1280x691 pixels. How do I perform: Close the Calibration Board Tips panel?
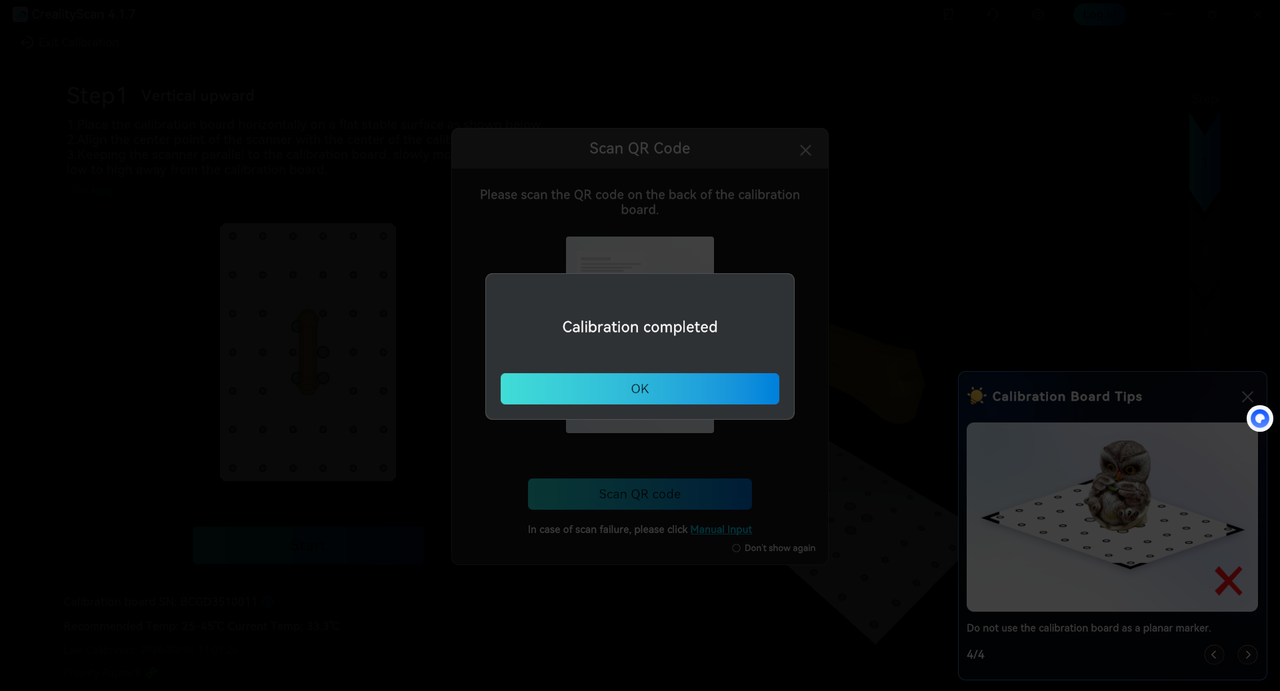(1247, 397)
